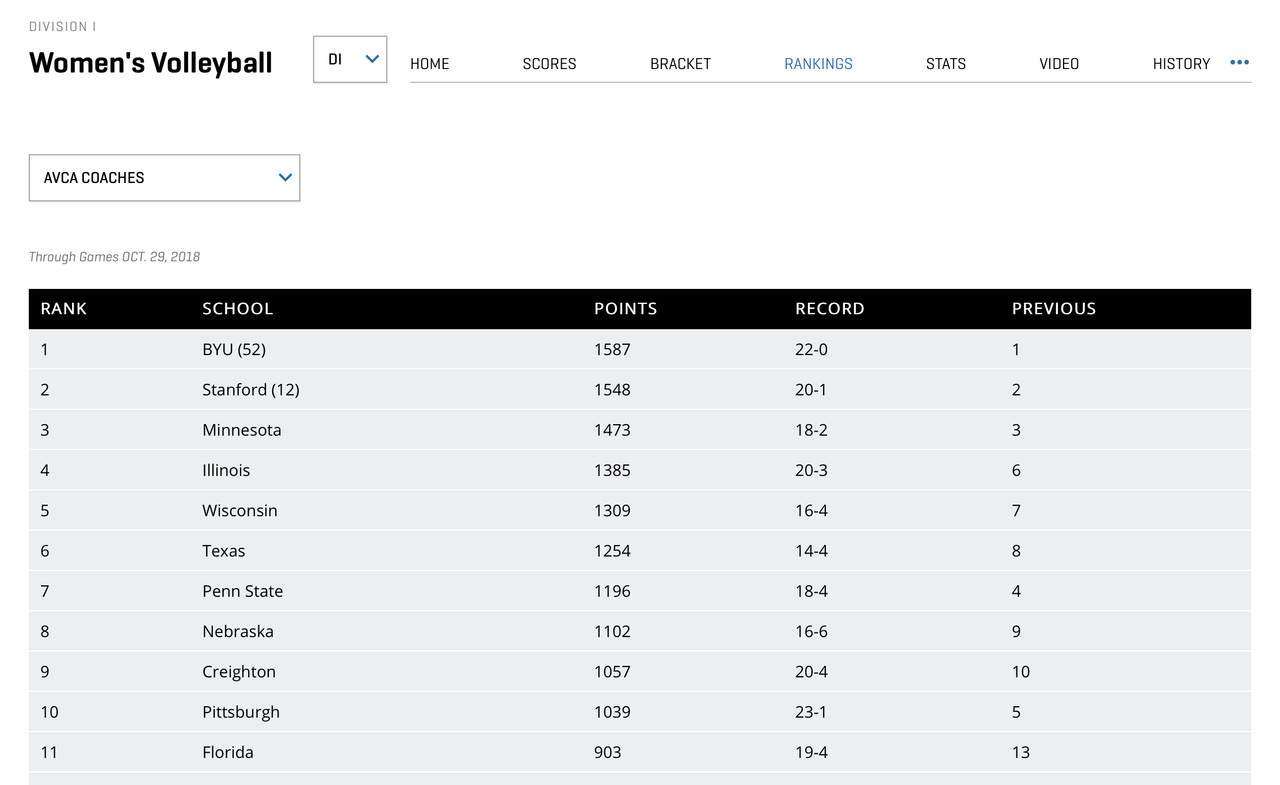Click Nebraska's record 16-6

(811, 631)
